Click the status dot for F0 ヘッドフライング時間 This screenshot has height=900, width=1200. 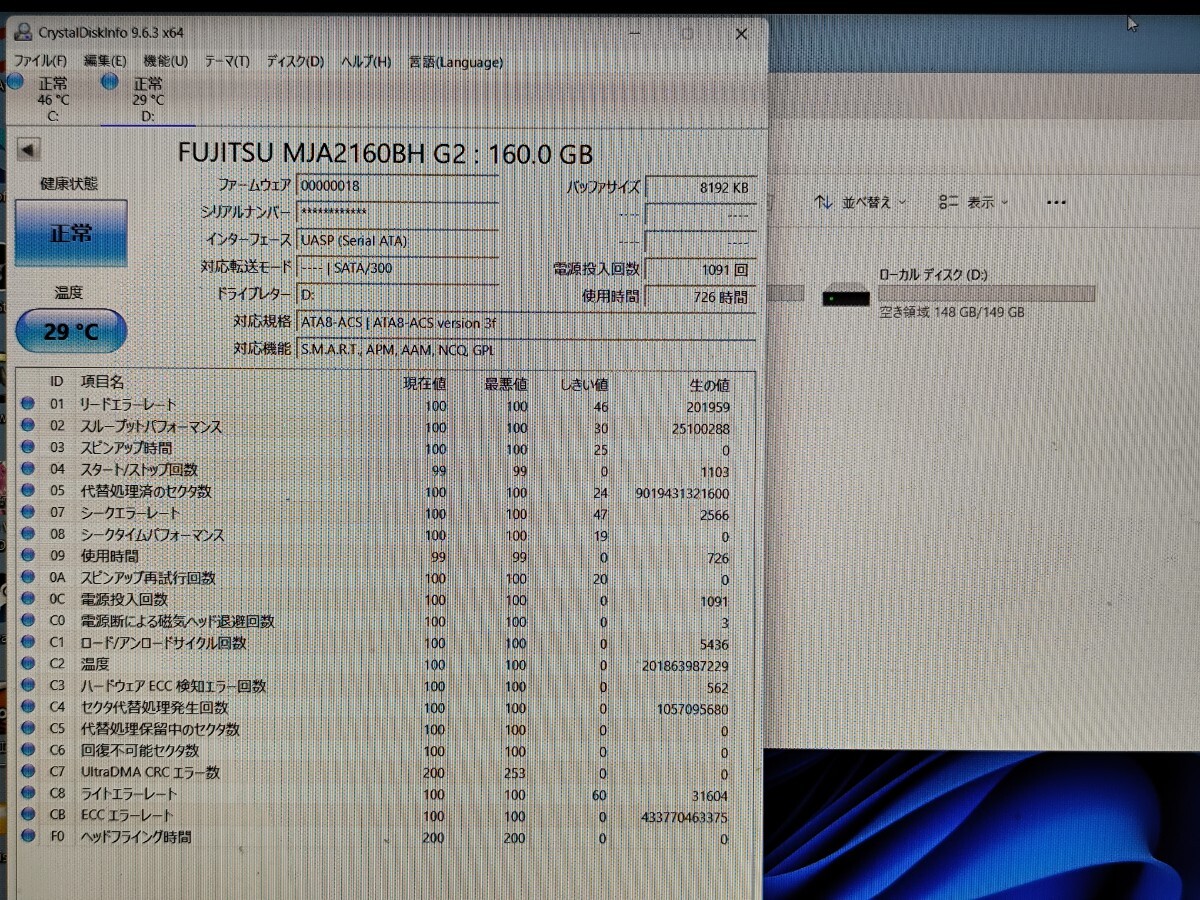(28, 837)
